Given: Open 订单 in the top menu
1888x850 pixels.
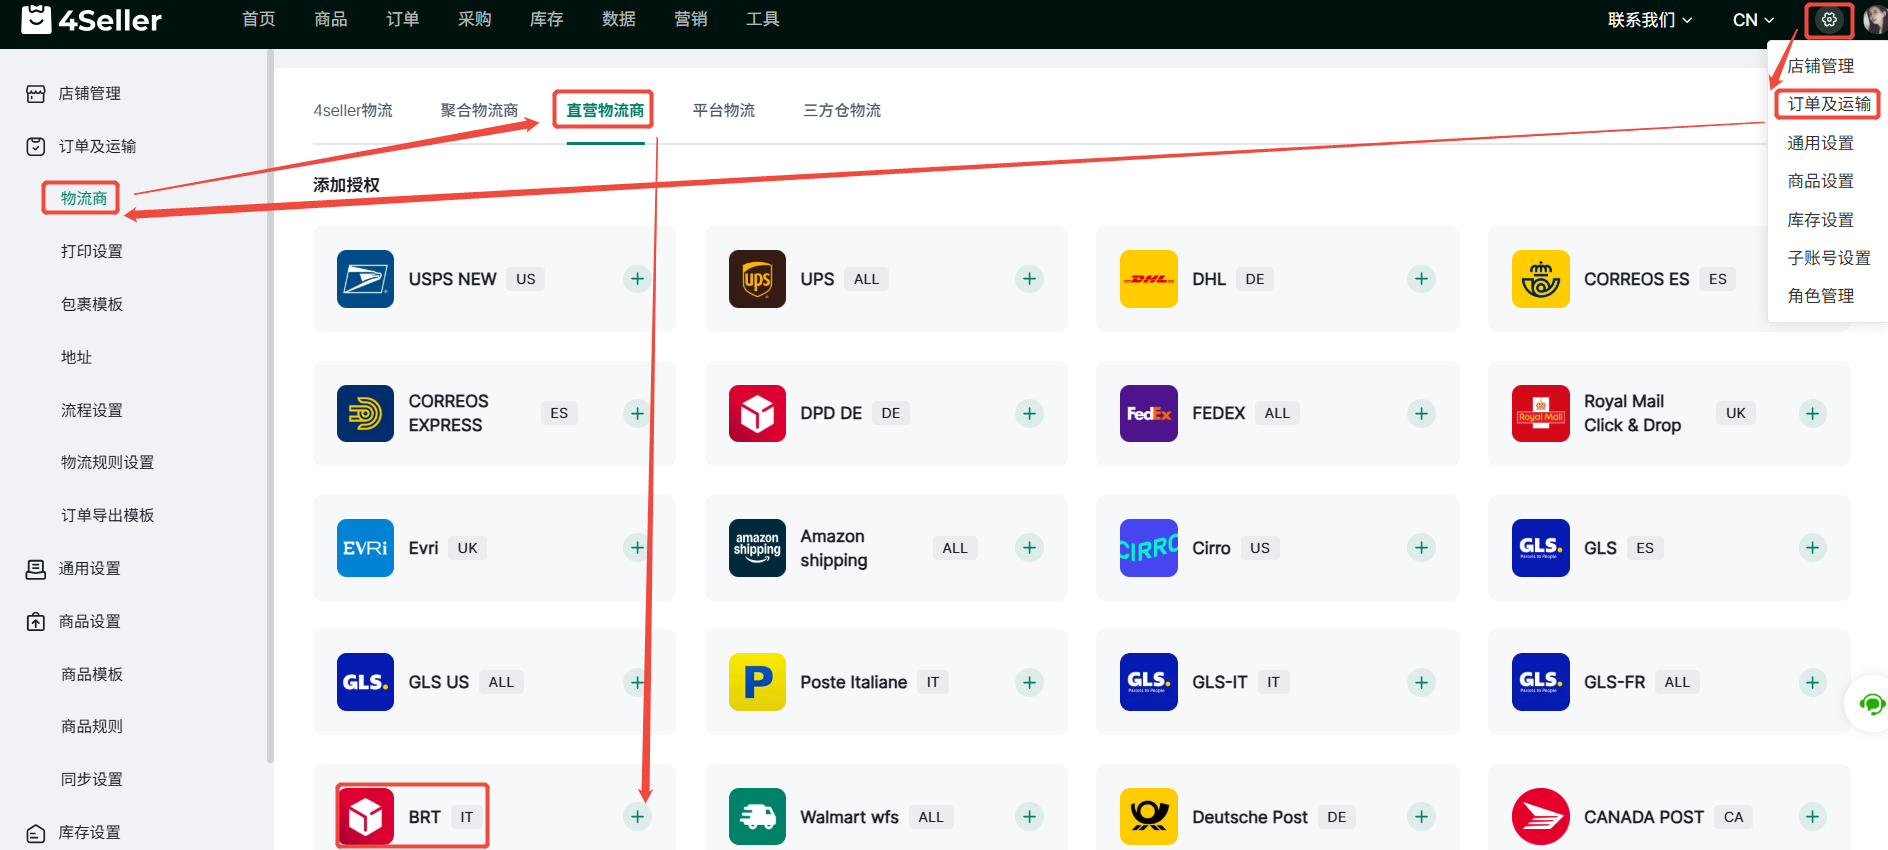Looking at the screenshot, I should (x=403, y=19).
